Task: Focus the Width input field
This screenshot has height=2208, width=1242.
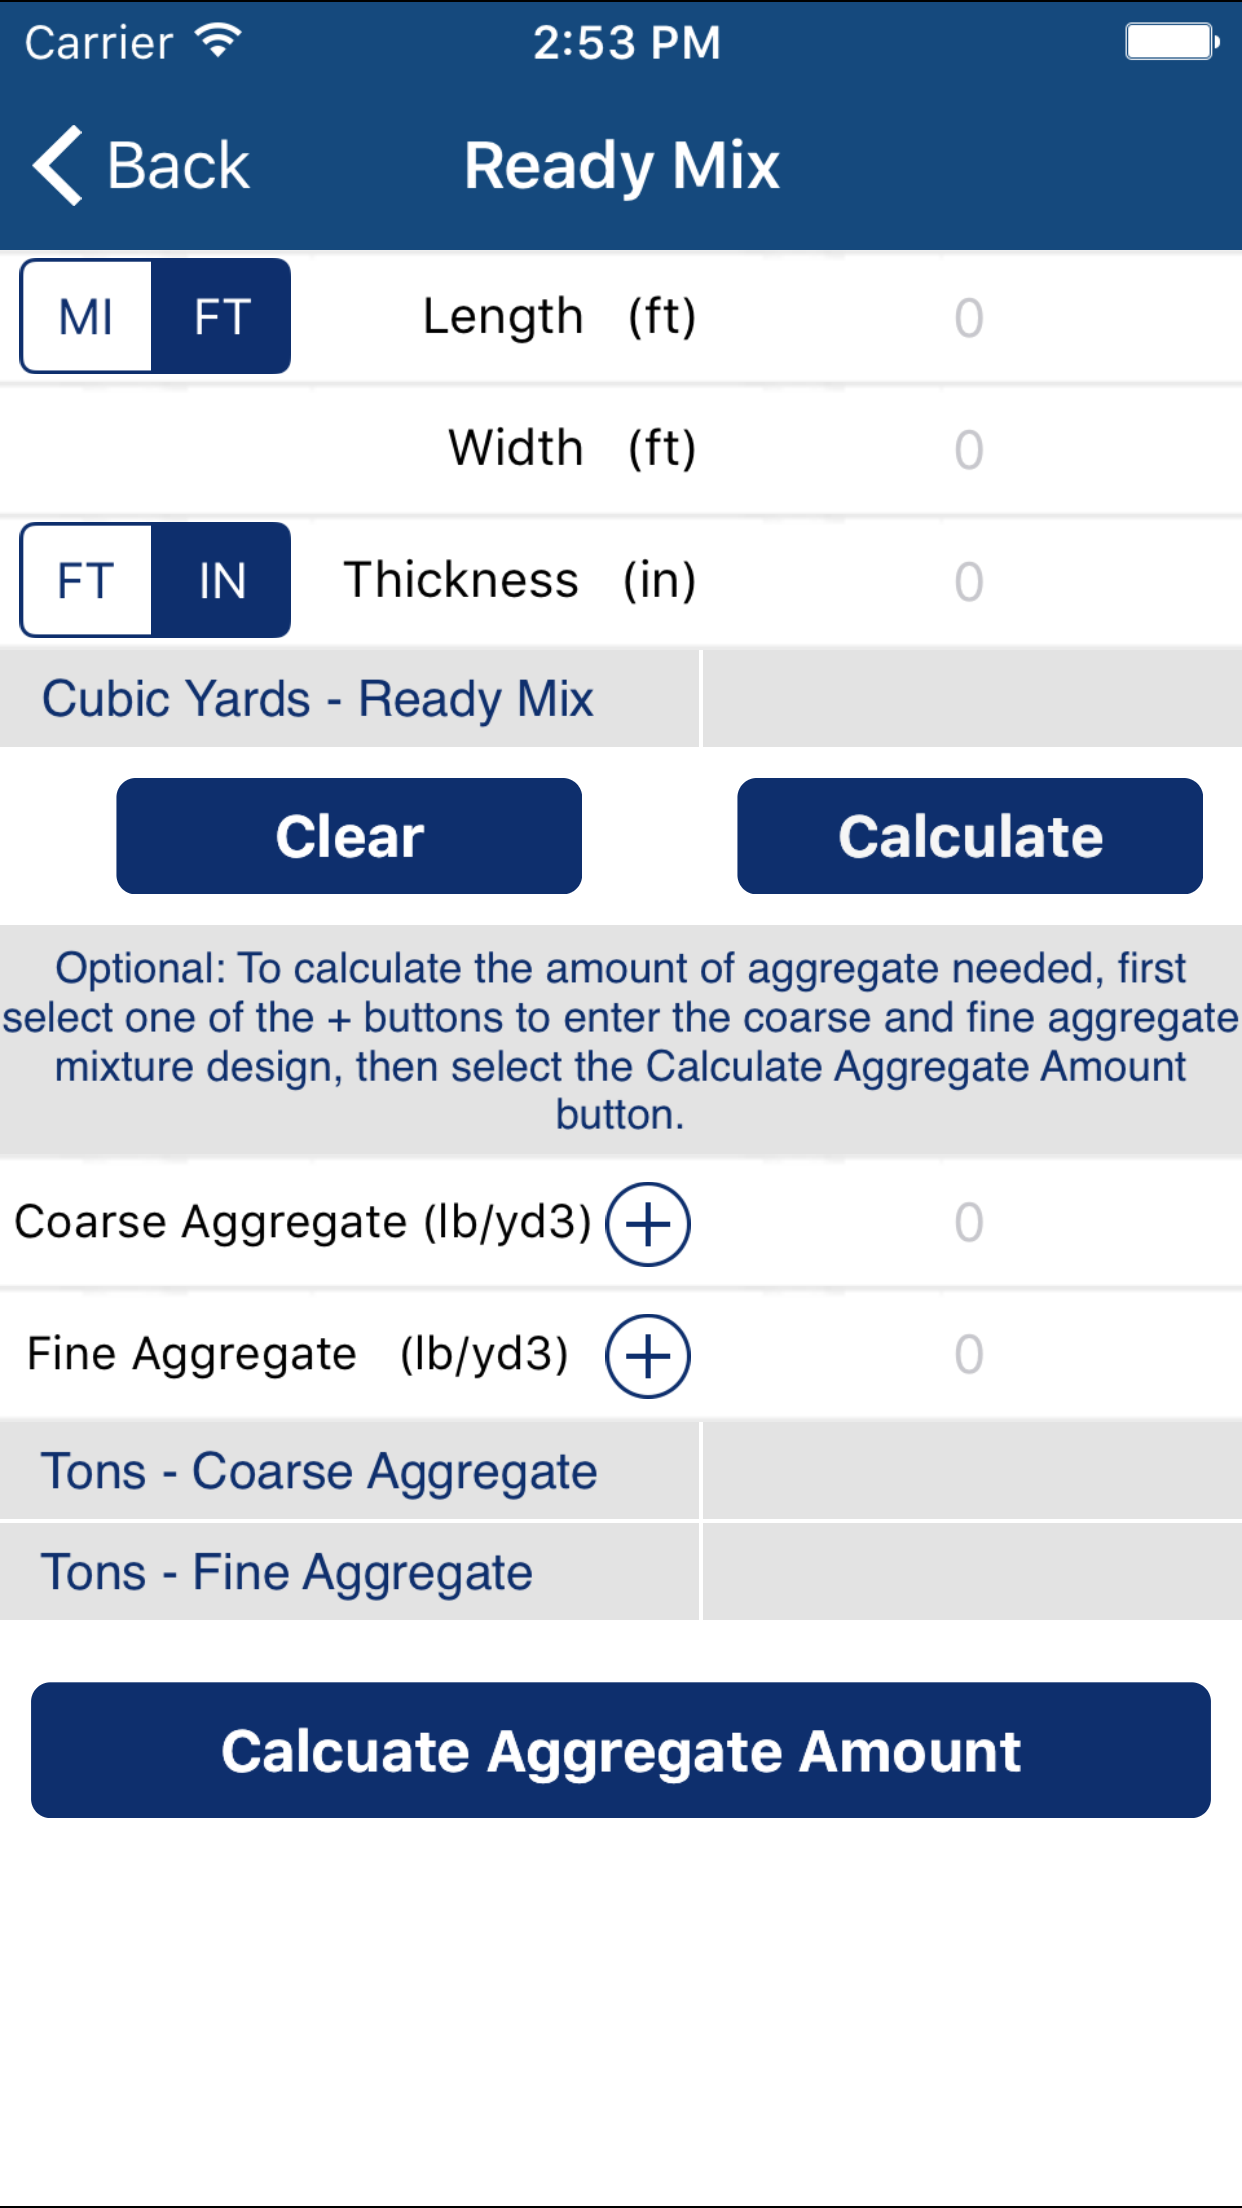Action: (968, 450)
